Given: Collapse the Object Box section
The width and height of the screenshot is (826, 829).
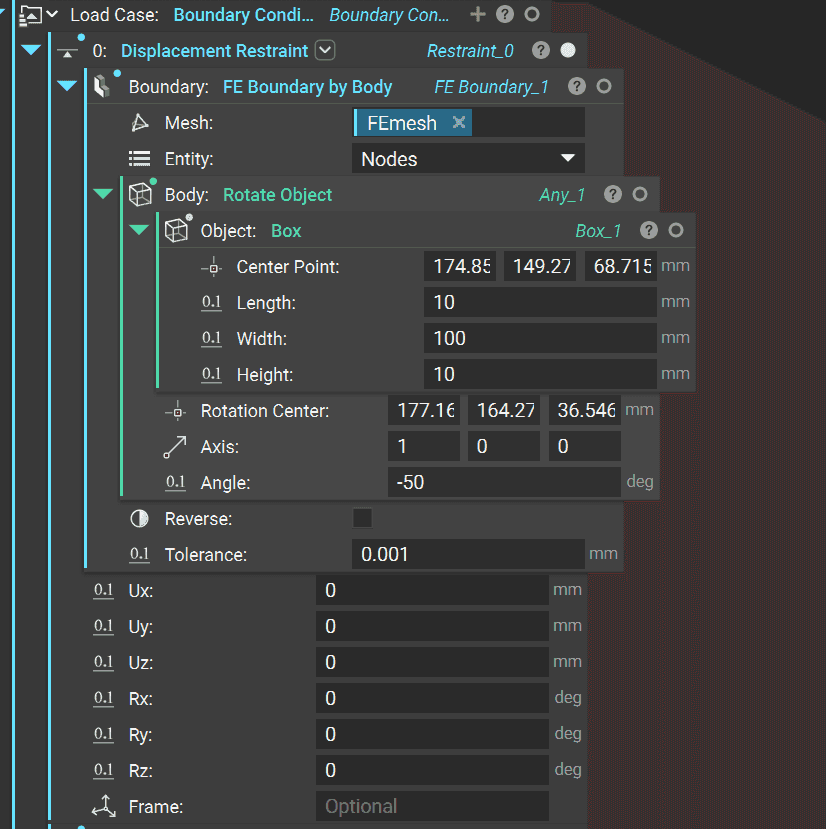Looking at the screenshot, I should point(139,231).
